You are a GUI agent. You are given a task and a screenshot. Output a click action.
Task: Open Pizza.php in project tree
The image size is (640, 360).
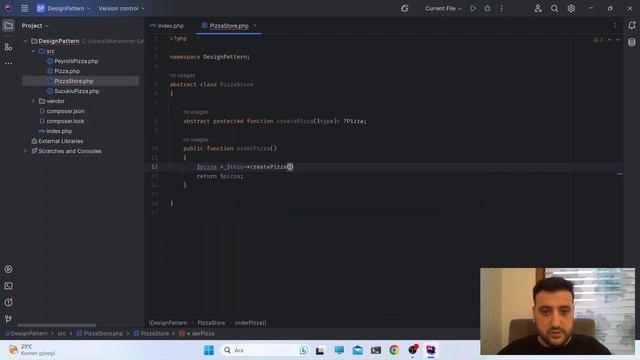click(x=67, y=71)
